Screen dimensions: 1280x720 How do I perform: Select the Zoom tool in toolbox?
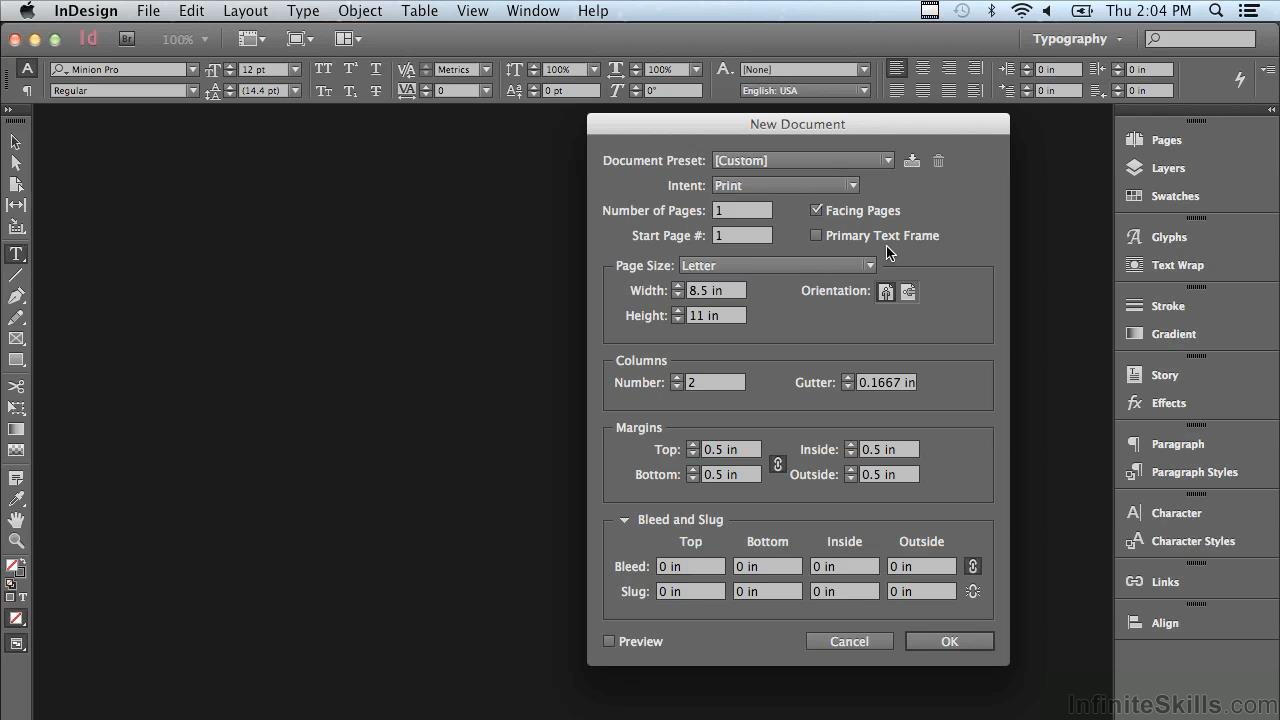16,541
